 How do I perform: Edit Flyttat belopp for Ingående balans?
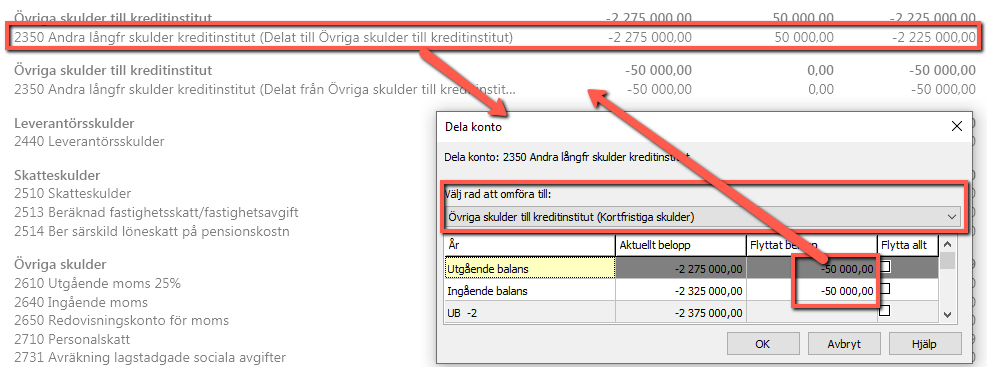click(811, 290)
